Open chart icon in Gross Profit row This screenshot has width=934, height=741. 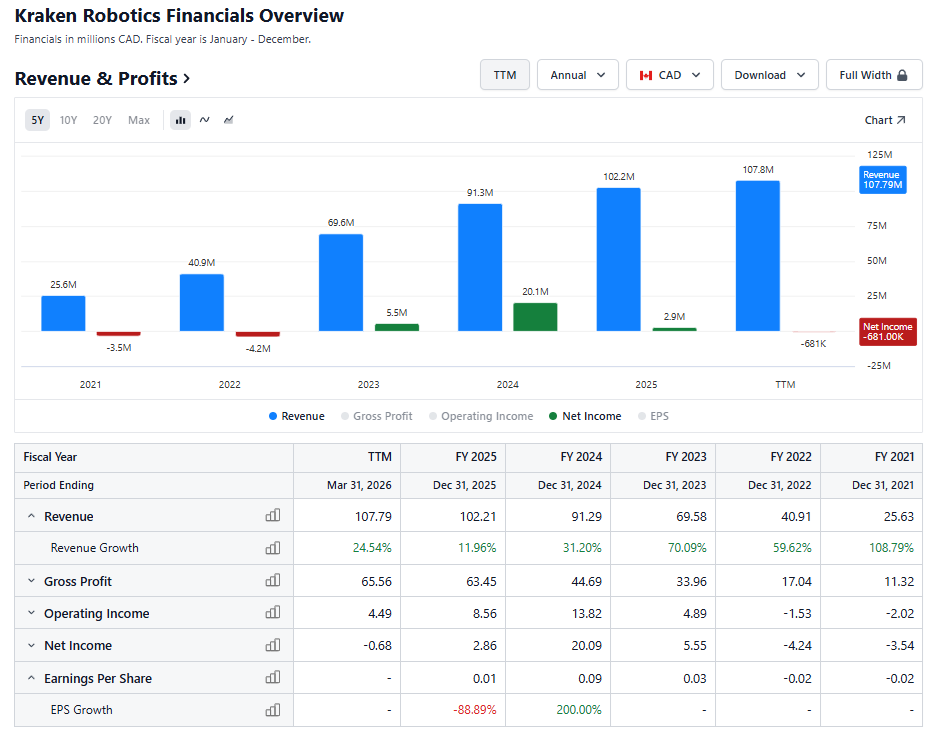pos(273,581)
